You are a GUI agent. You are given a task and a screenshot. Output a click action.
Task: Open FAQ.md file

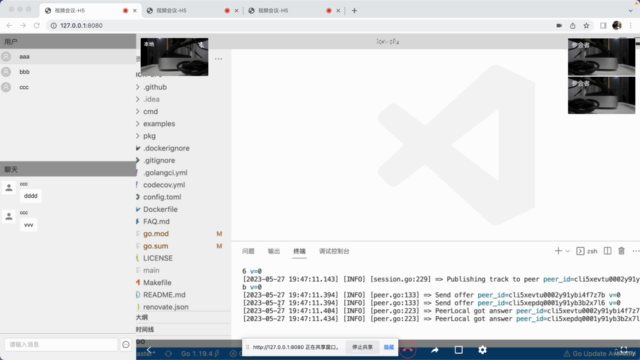coord(156,222)
